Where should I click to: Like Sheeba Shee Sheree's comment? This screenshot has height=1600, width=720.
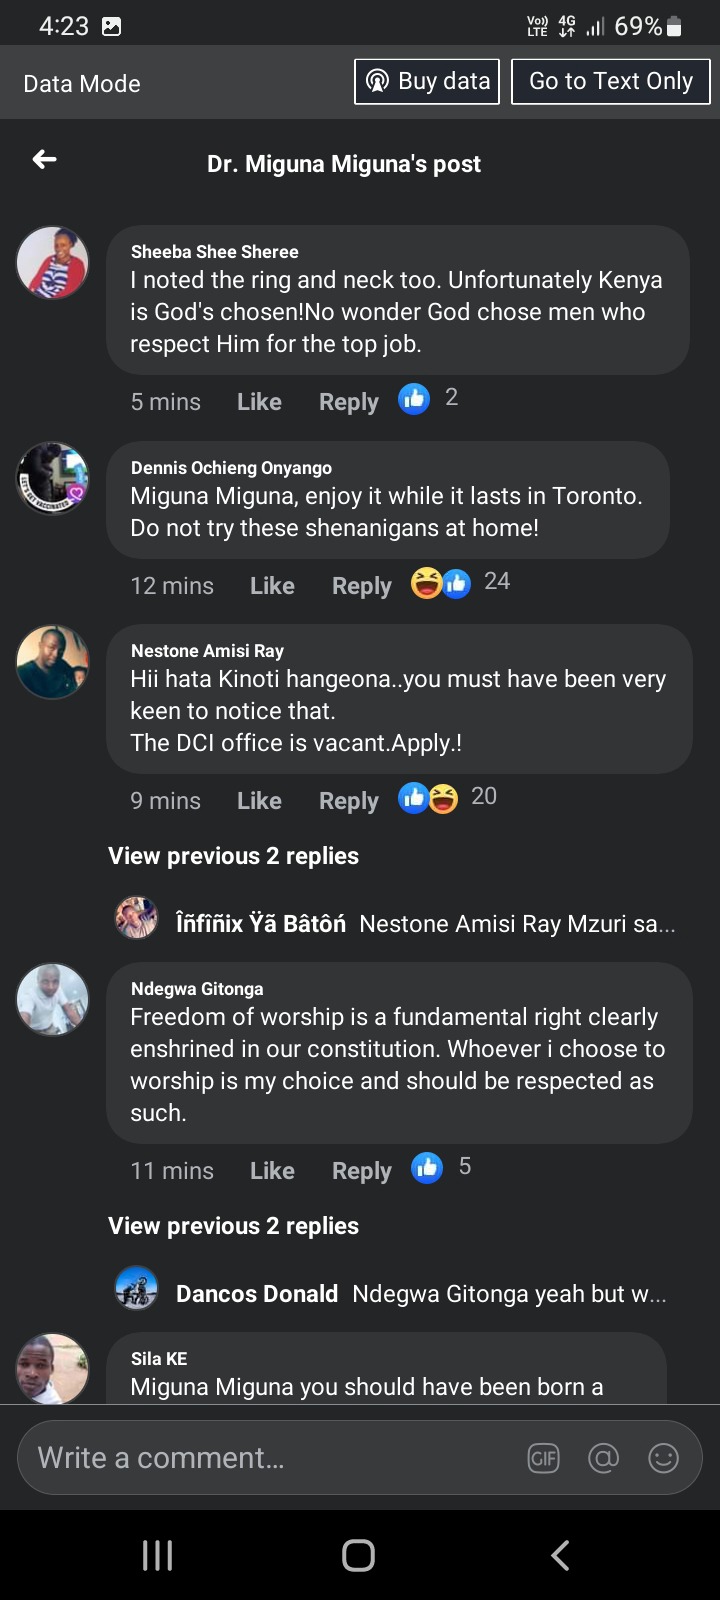259,402
